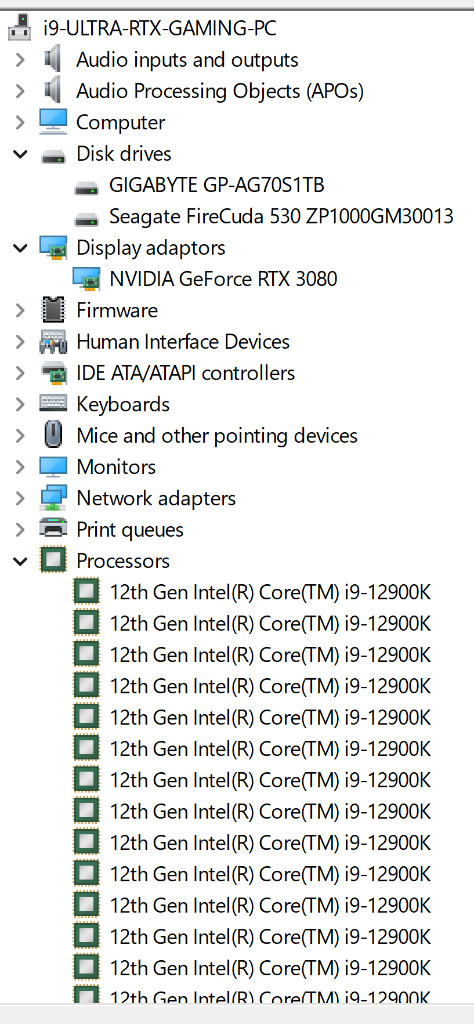The height and width of the screenshot is (1024, 474).
Task: Collapse the Display adaptors category
Action: [20, 248]
